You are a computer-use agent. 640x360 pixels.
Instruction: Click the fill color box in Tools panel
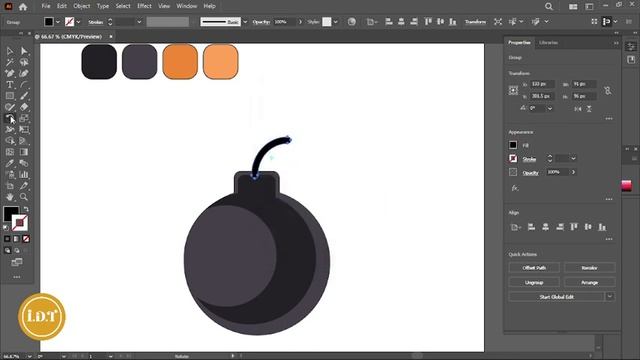click(11, 214)
